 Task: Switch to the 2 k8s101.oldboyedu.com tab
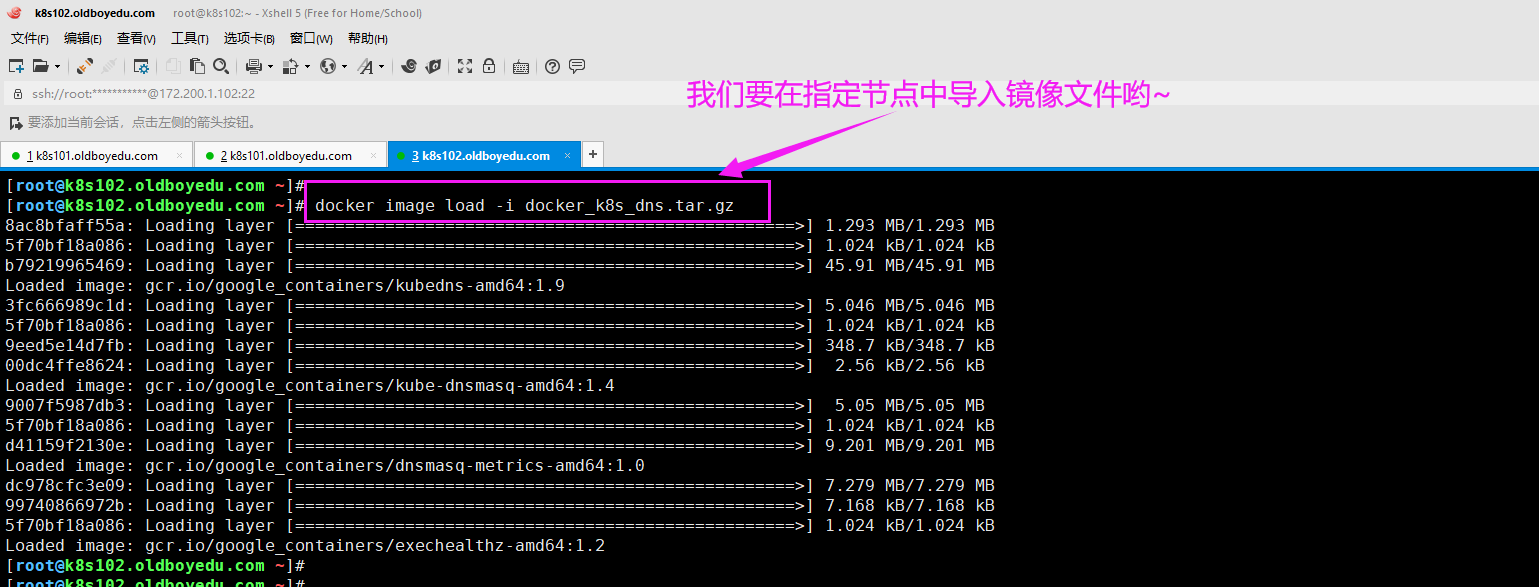click(x=284, y=156)
